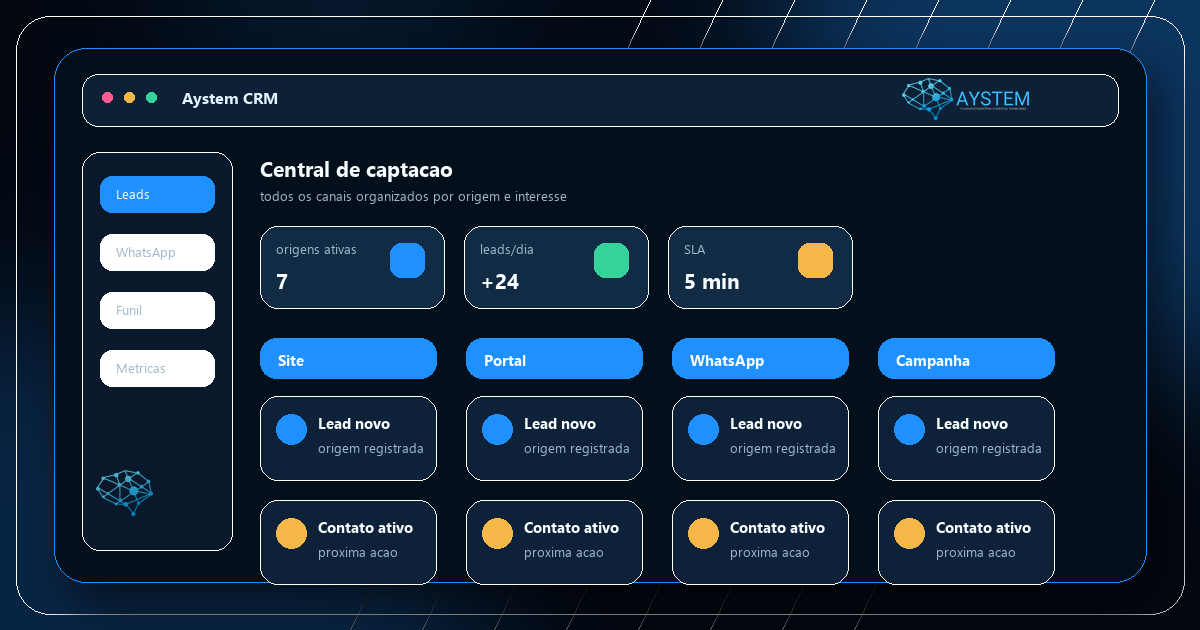Click the 5 min SLA value
Screen dimensions: 1200x630
tap(712, 282)
